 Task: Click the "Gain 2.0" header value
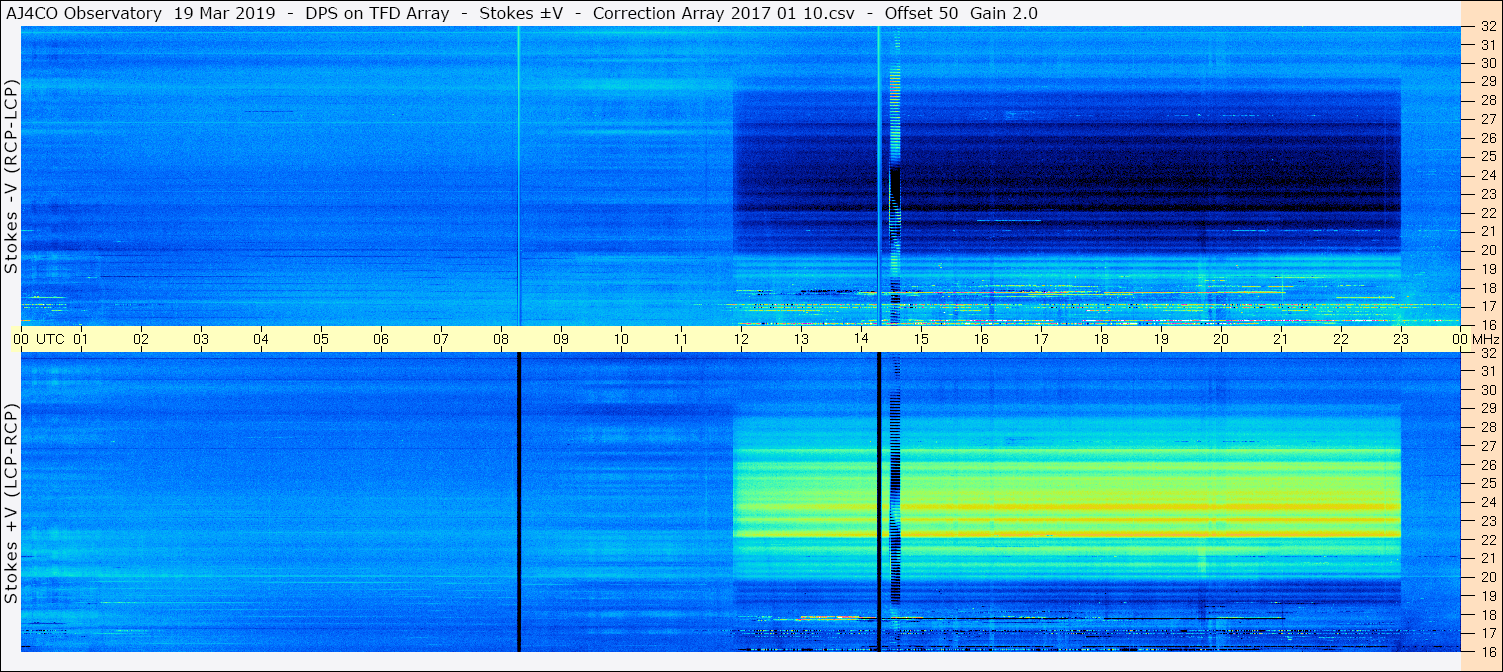(x=1004, y=13)
